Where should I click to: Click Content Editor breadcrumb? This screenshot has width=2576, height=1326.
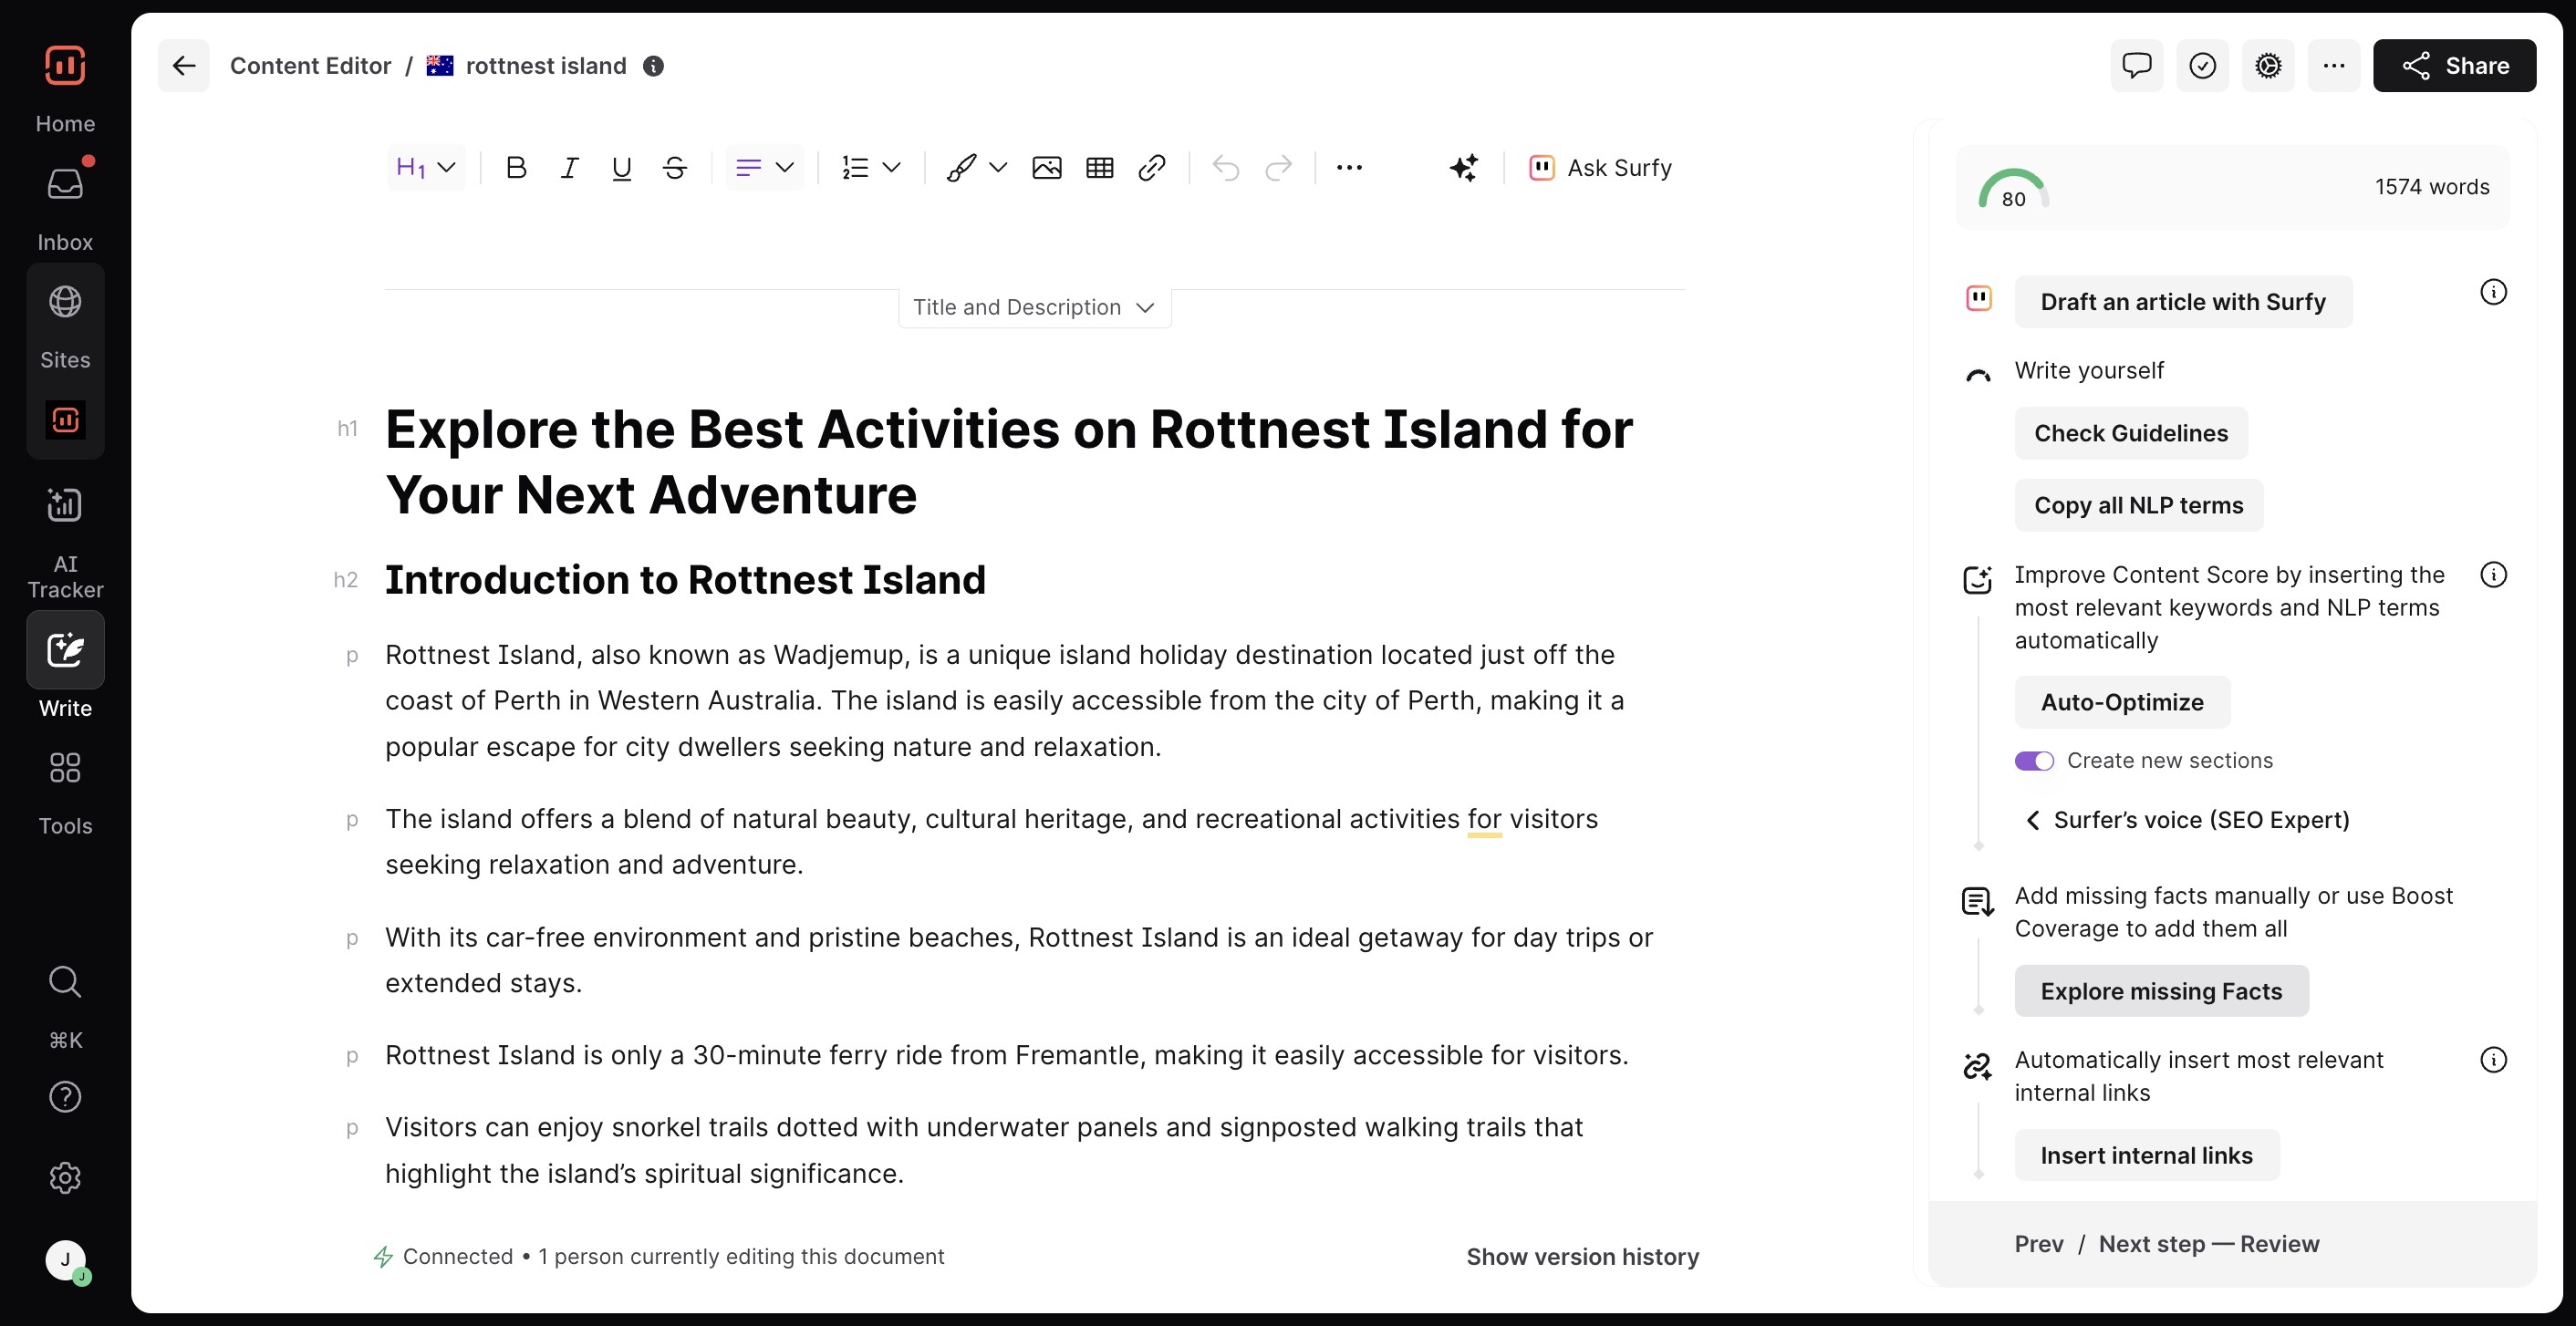[310, 66]
